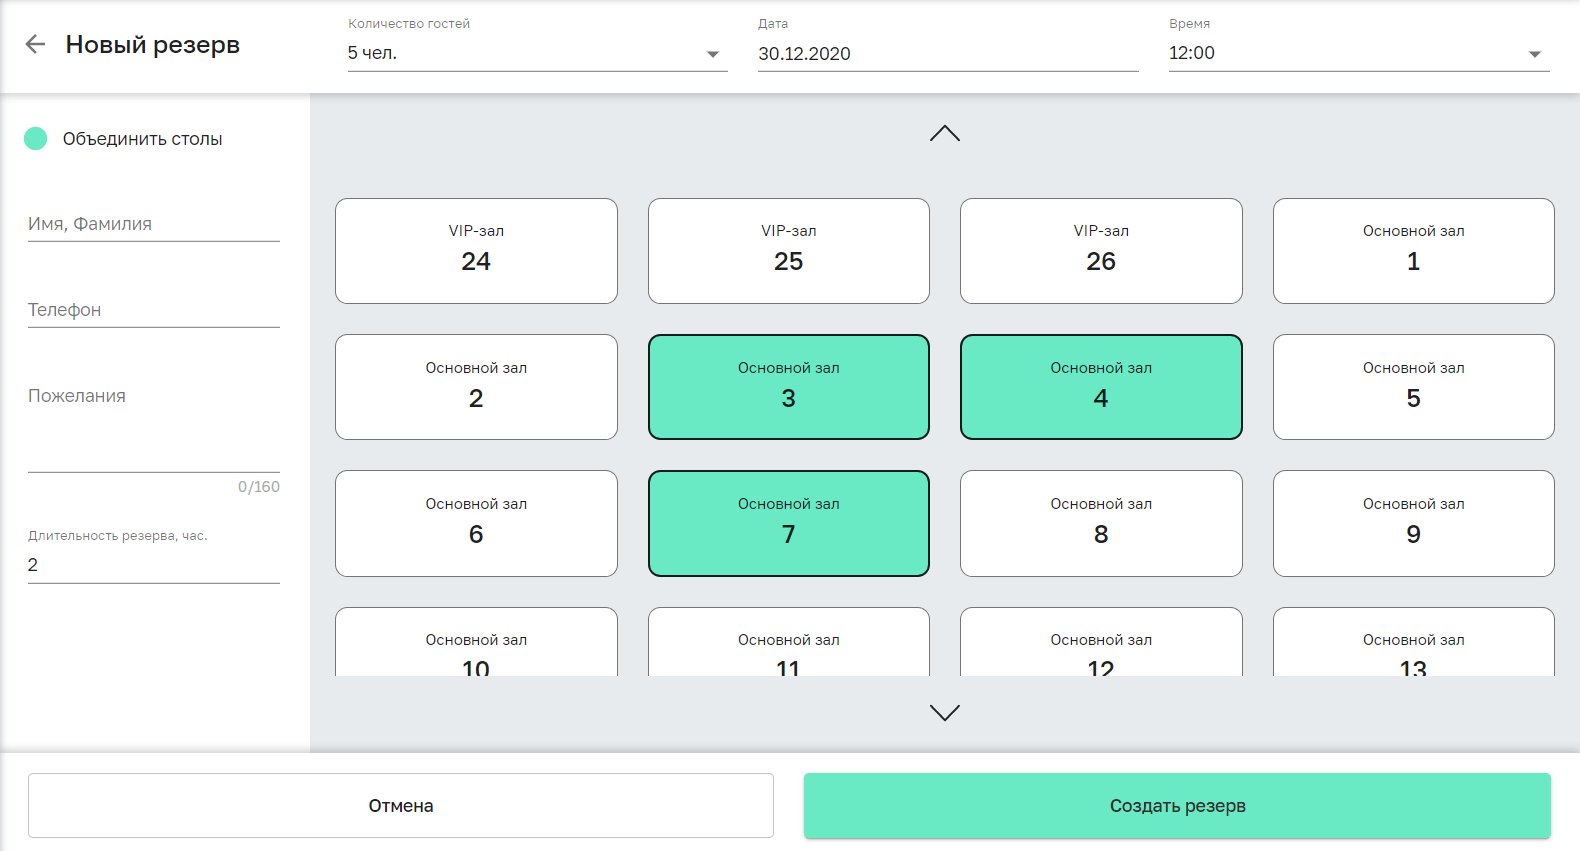Focus the Имя, Фамилия input field

[x=153, y=224]
